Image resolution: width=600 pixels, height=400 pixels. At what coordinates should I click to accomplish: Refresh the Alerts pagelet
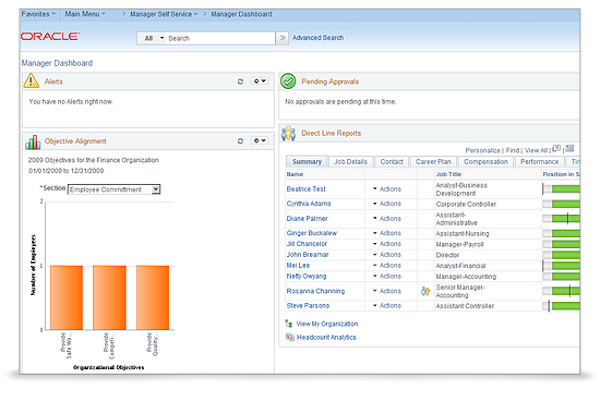(240, 81)
